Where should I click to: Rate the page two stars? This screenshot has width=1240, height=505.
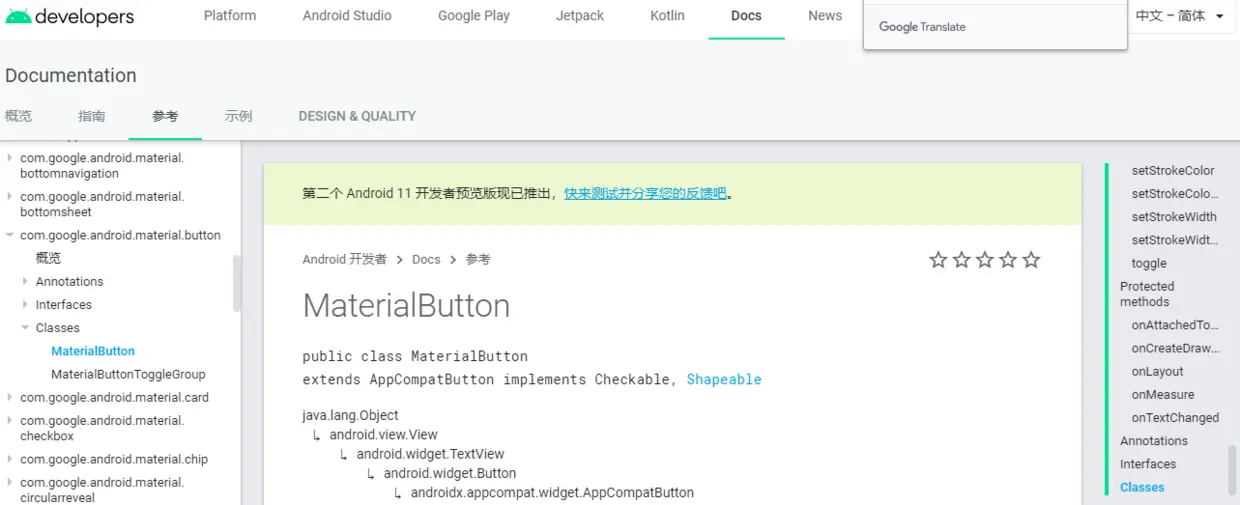pos(961,260)
